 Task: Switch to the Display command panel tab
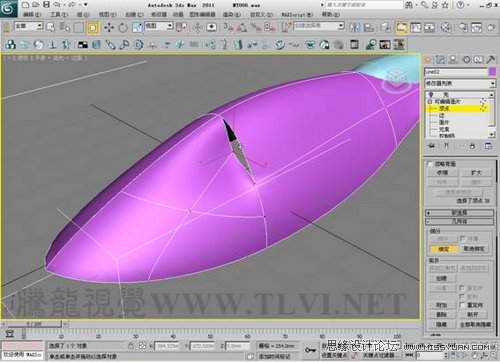479,60
